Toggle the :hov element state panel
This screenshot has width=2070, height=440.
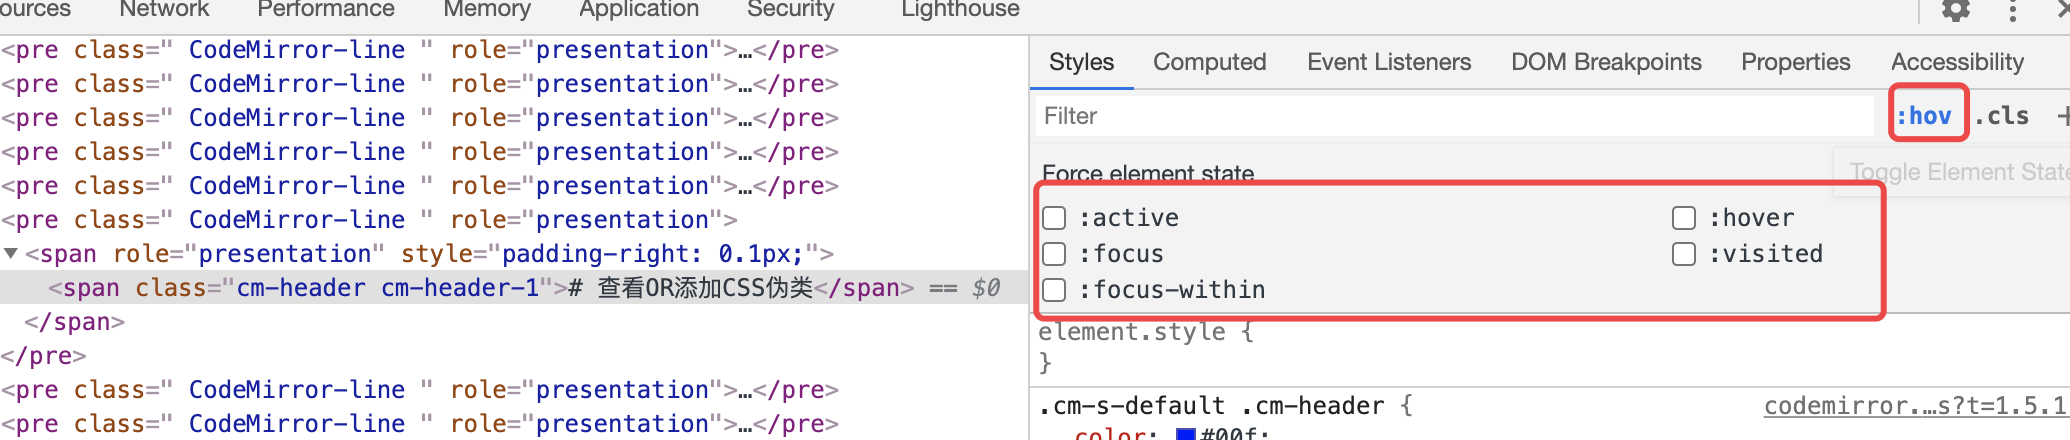1924,116
